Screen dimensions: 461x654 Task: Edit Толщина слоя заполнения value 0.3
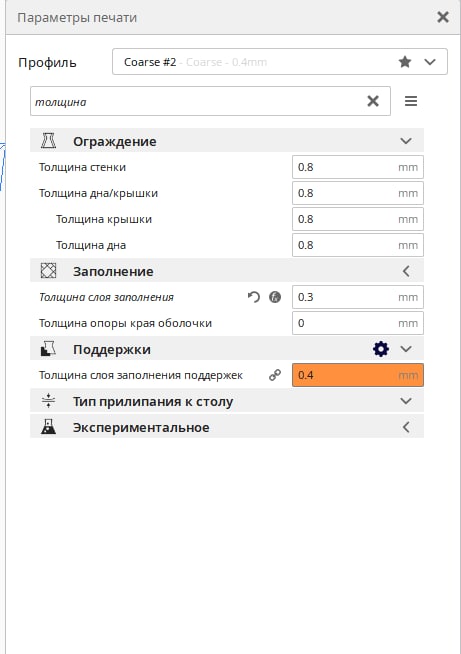click(x=358, y=297)
